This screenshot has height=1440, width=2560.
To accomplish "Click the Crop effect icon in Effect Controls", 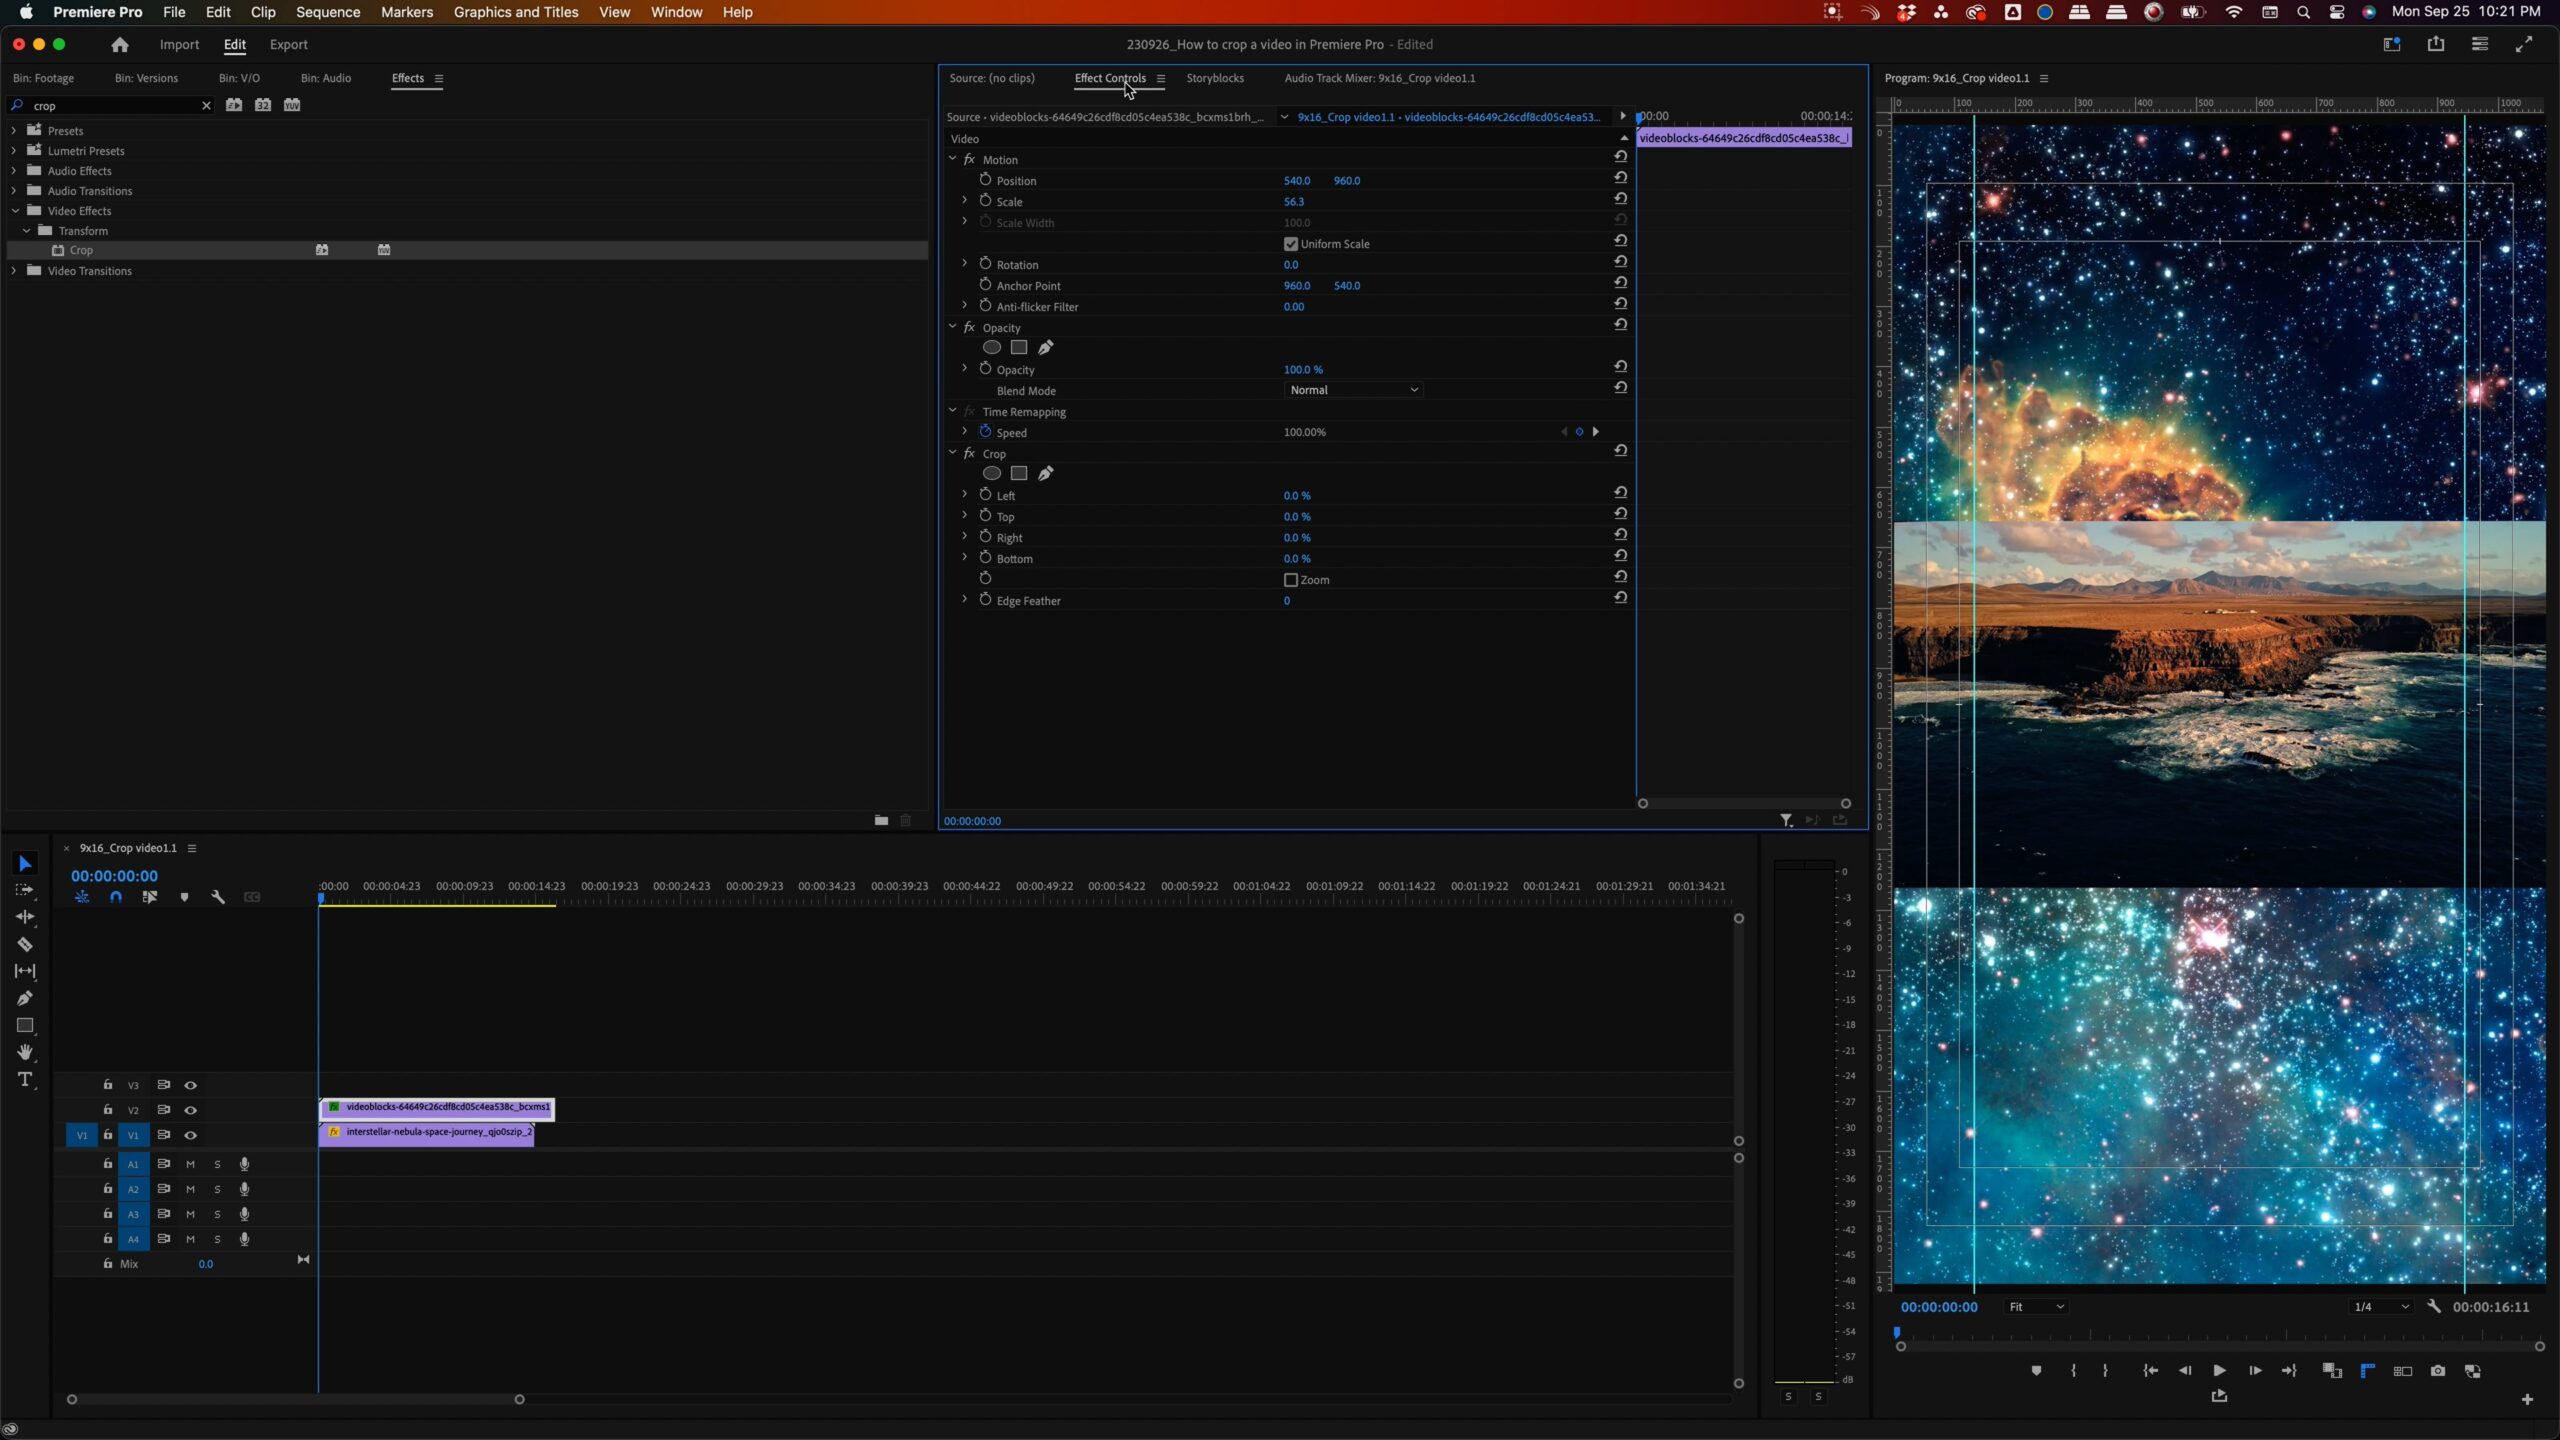I will pos(971,452).
